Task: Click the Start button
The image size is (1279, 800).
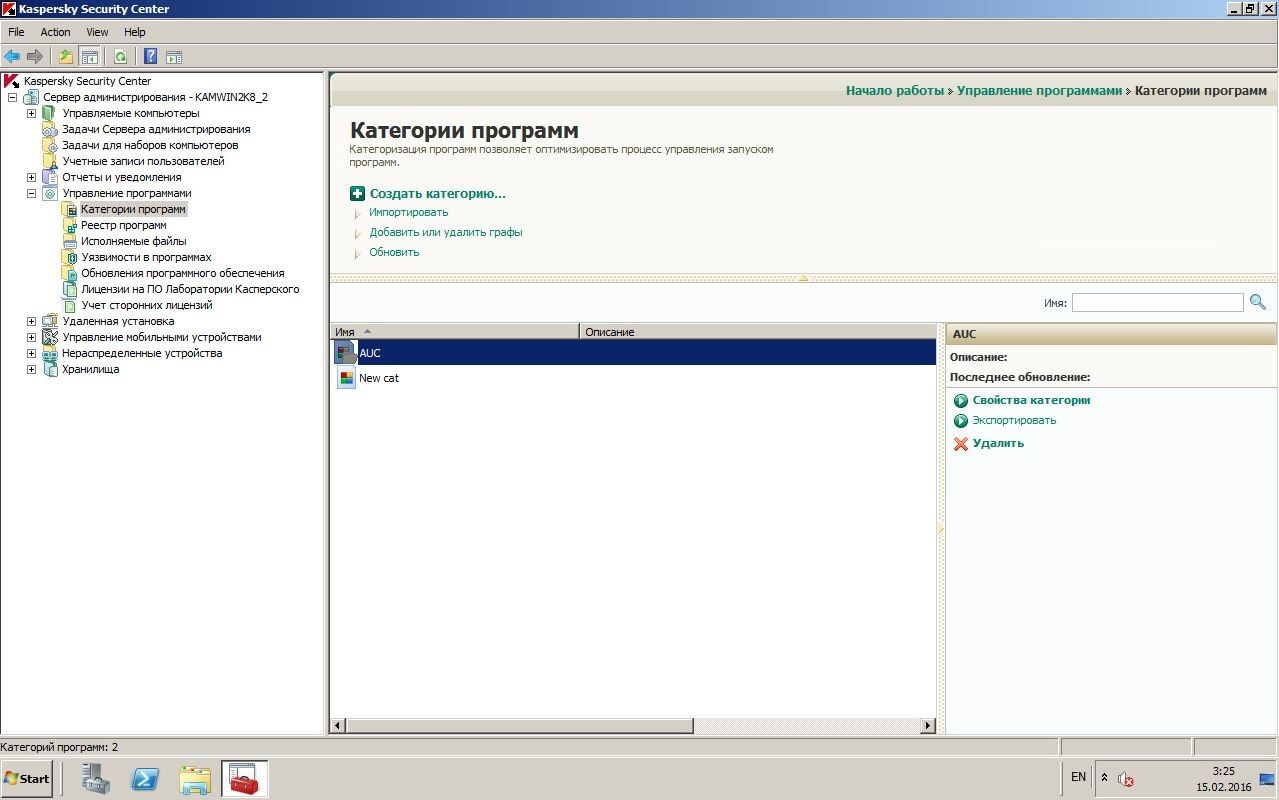Action: [27, 778]
